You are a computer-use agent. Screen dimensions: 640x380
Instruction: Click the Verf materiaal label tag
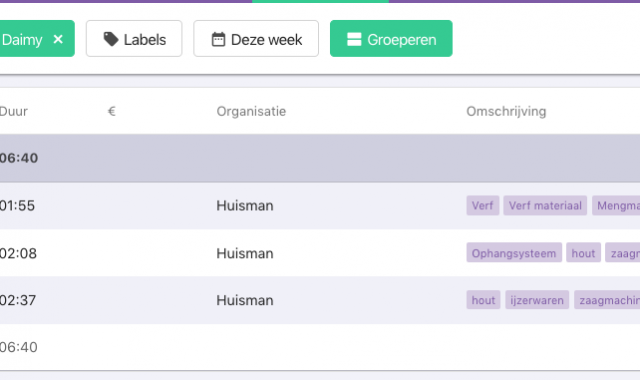545,205
